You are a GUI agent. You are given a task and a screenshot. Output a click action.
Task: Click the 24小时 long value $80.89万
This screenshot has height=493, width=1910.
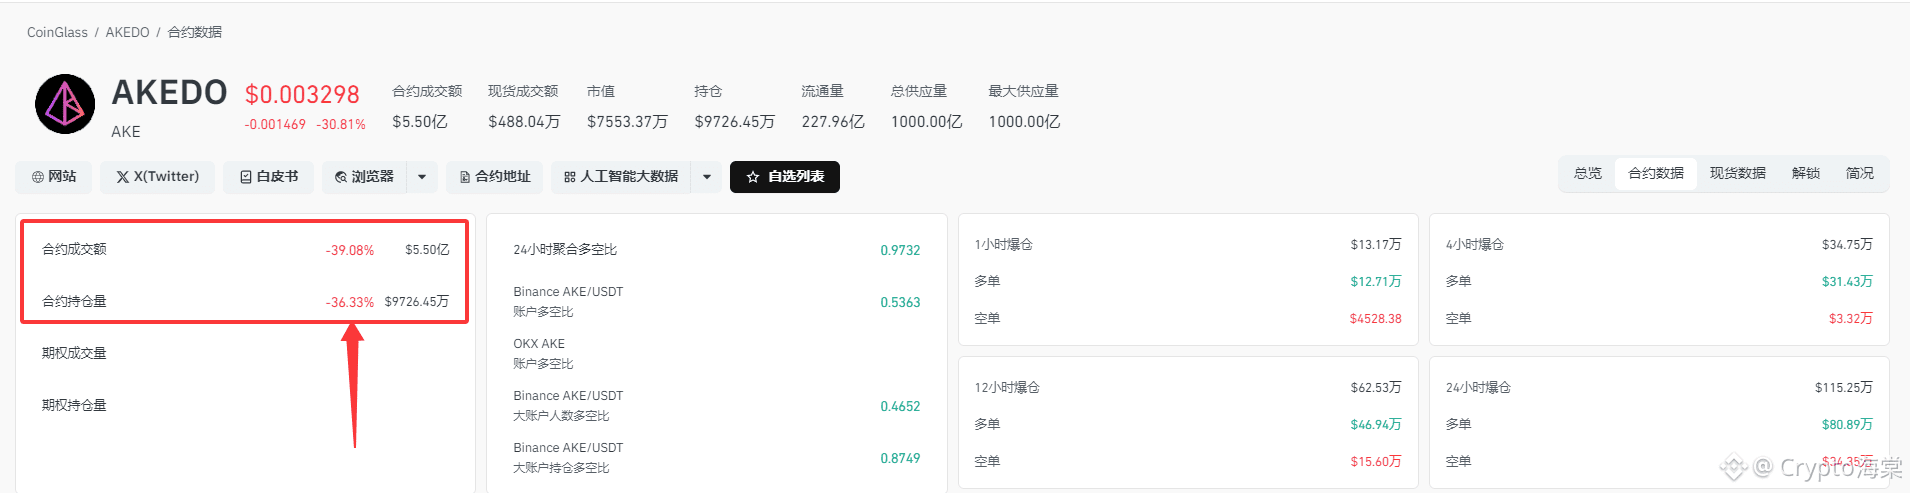pos(1847,425)
